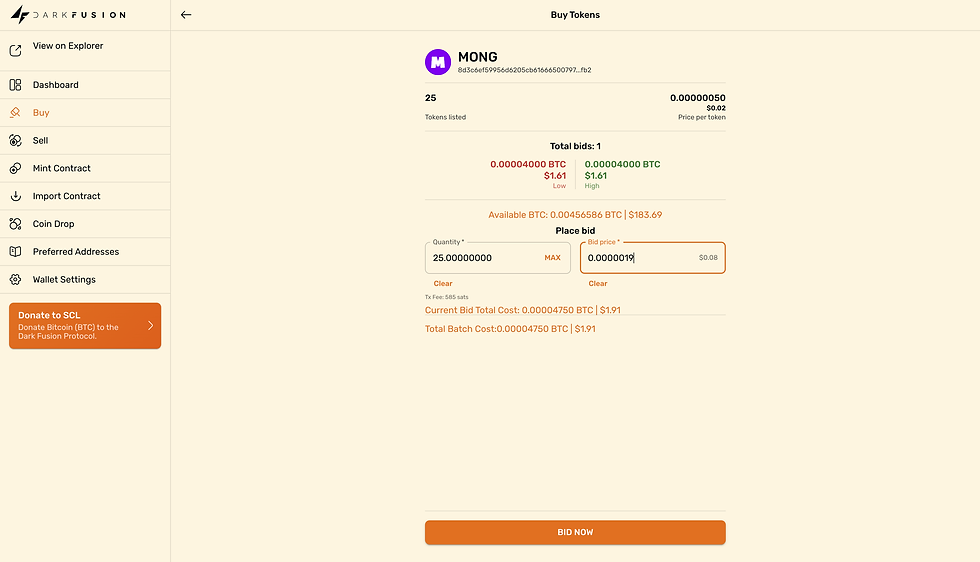The image size is (980, 562).
Task: Click the Dashboard grid icon
Action: click(15, 85)
